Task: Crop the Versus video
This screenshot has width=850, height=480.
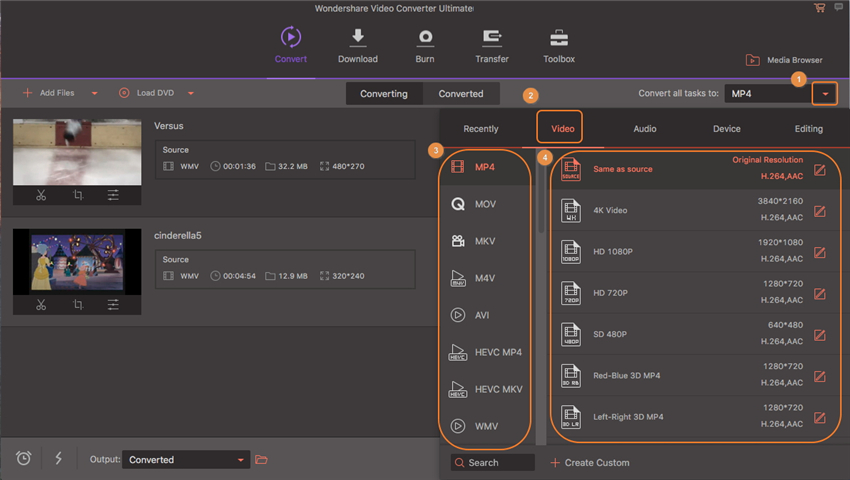Action: [78, 195]
